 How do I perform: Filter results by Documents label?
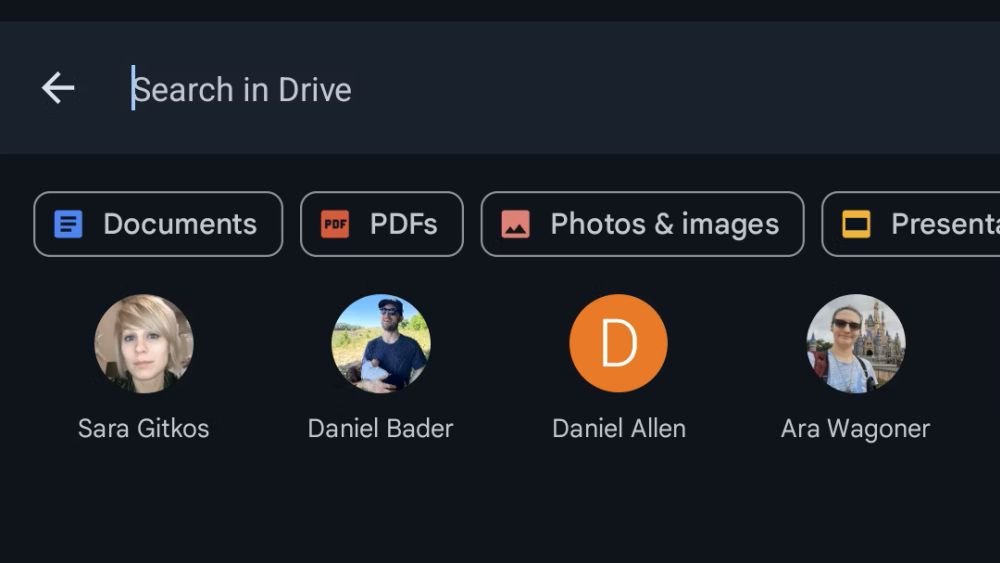click(180, 224)
